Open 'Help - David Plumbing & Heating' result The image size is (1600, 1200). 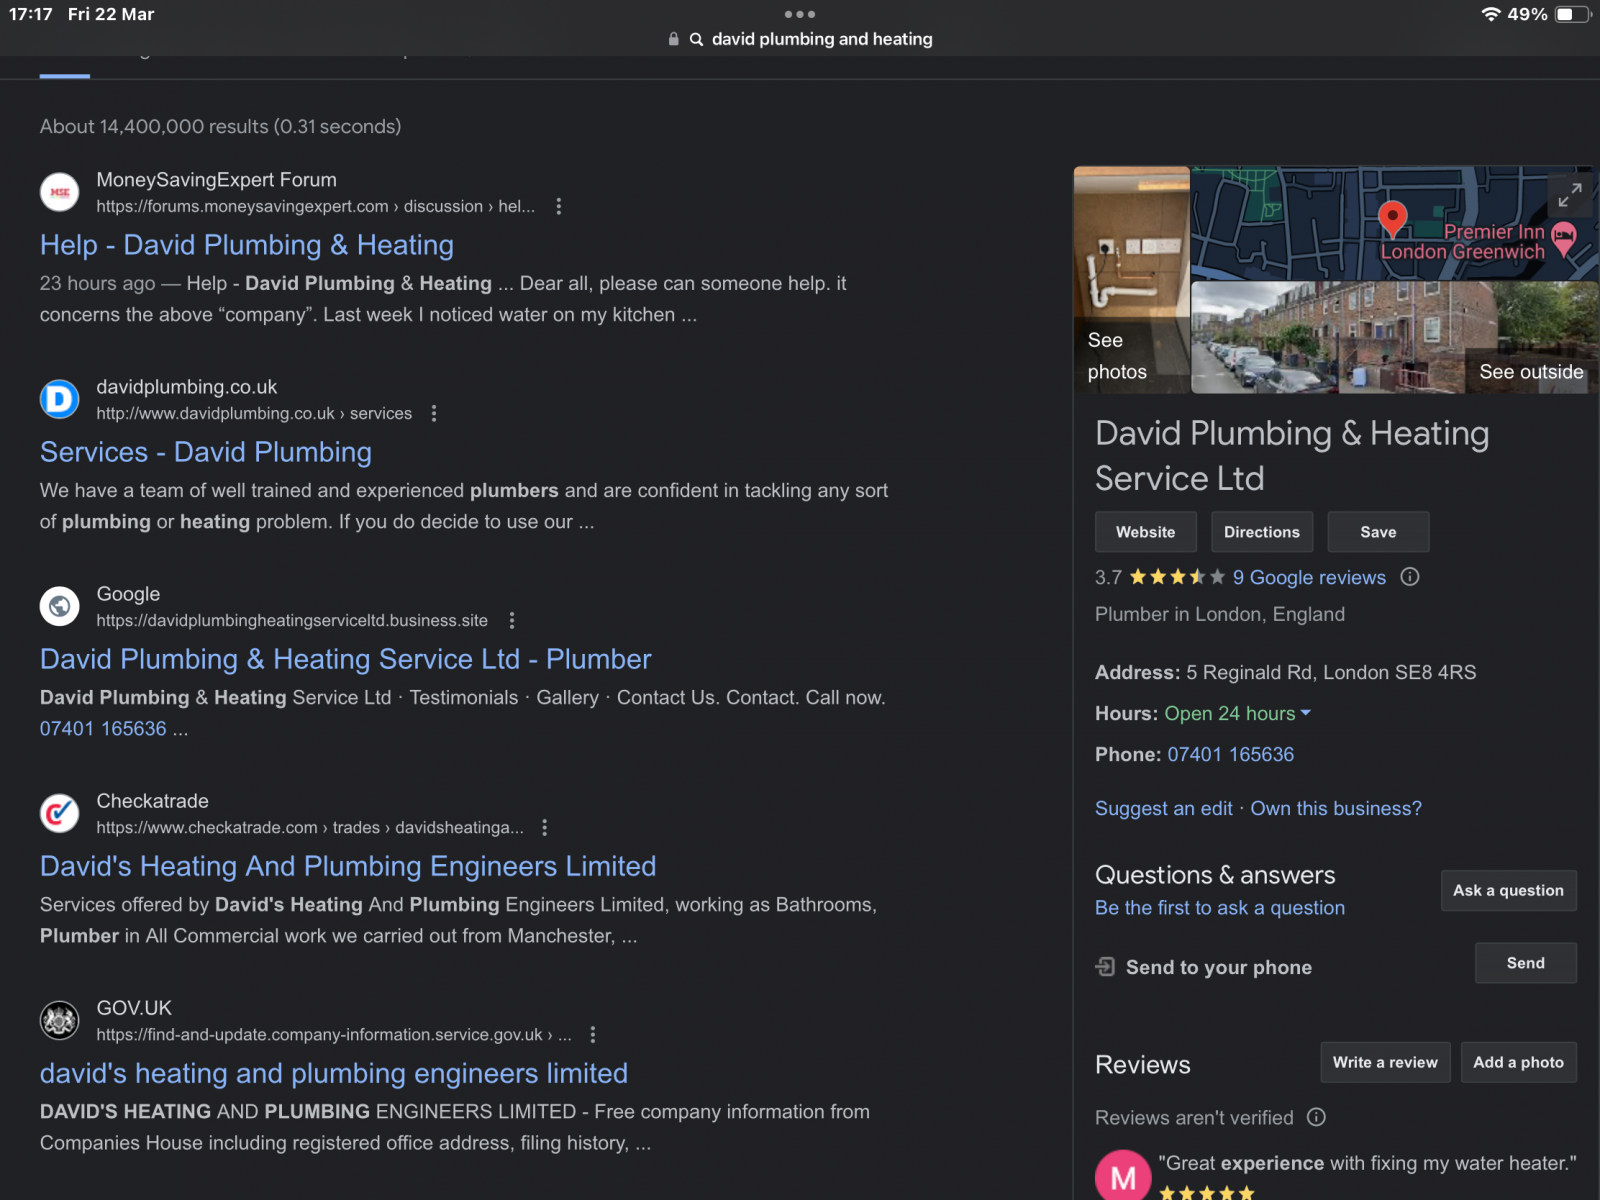tap(247, 245)
